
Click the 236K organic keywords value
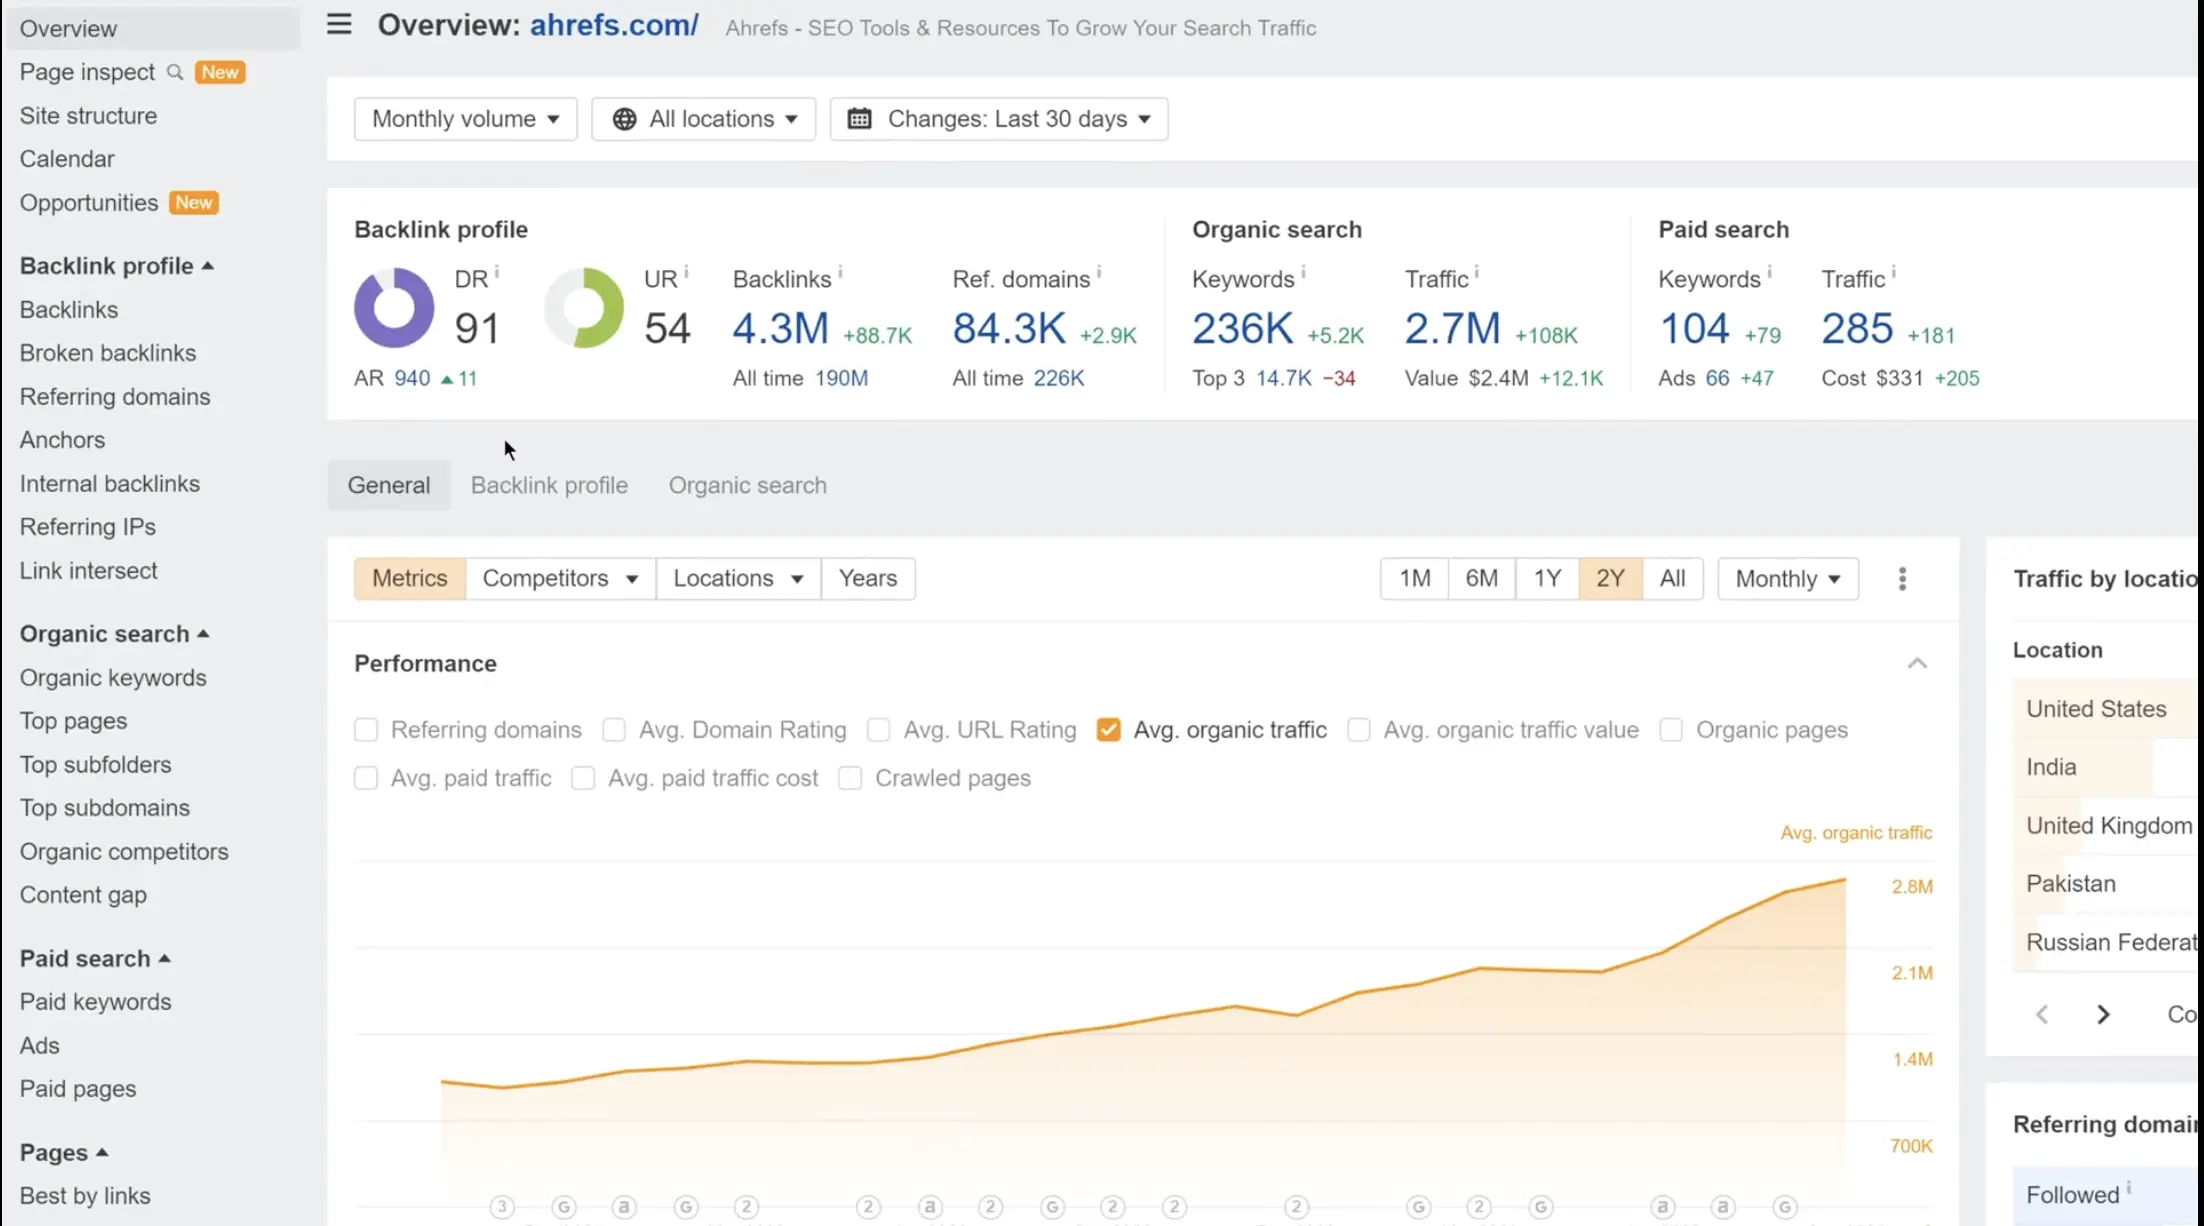tap(1242, 329)
